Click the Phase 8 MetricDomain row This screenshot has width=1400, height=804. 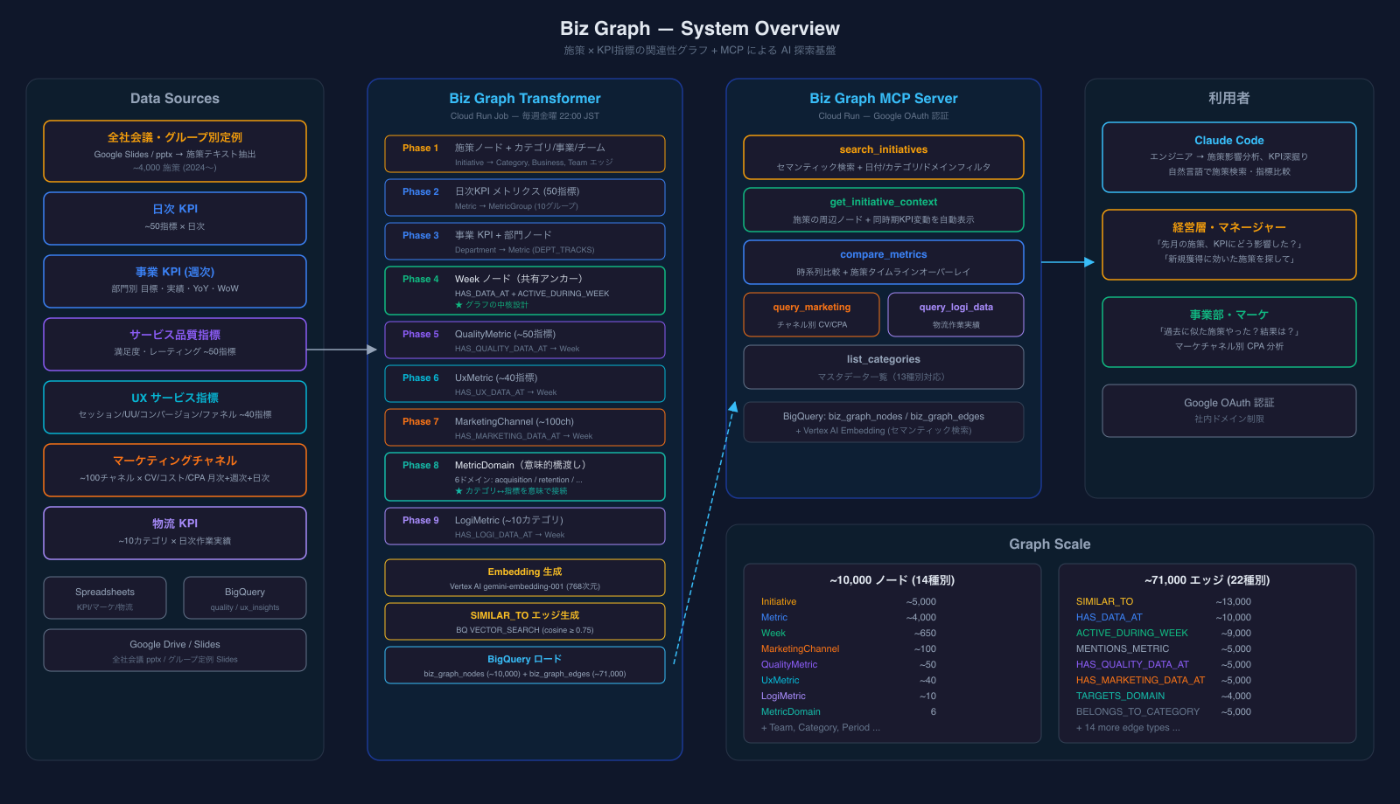(525, 477)
